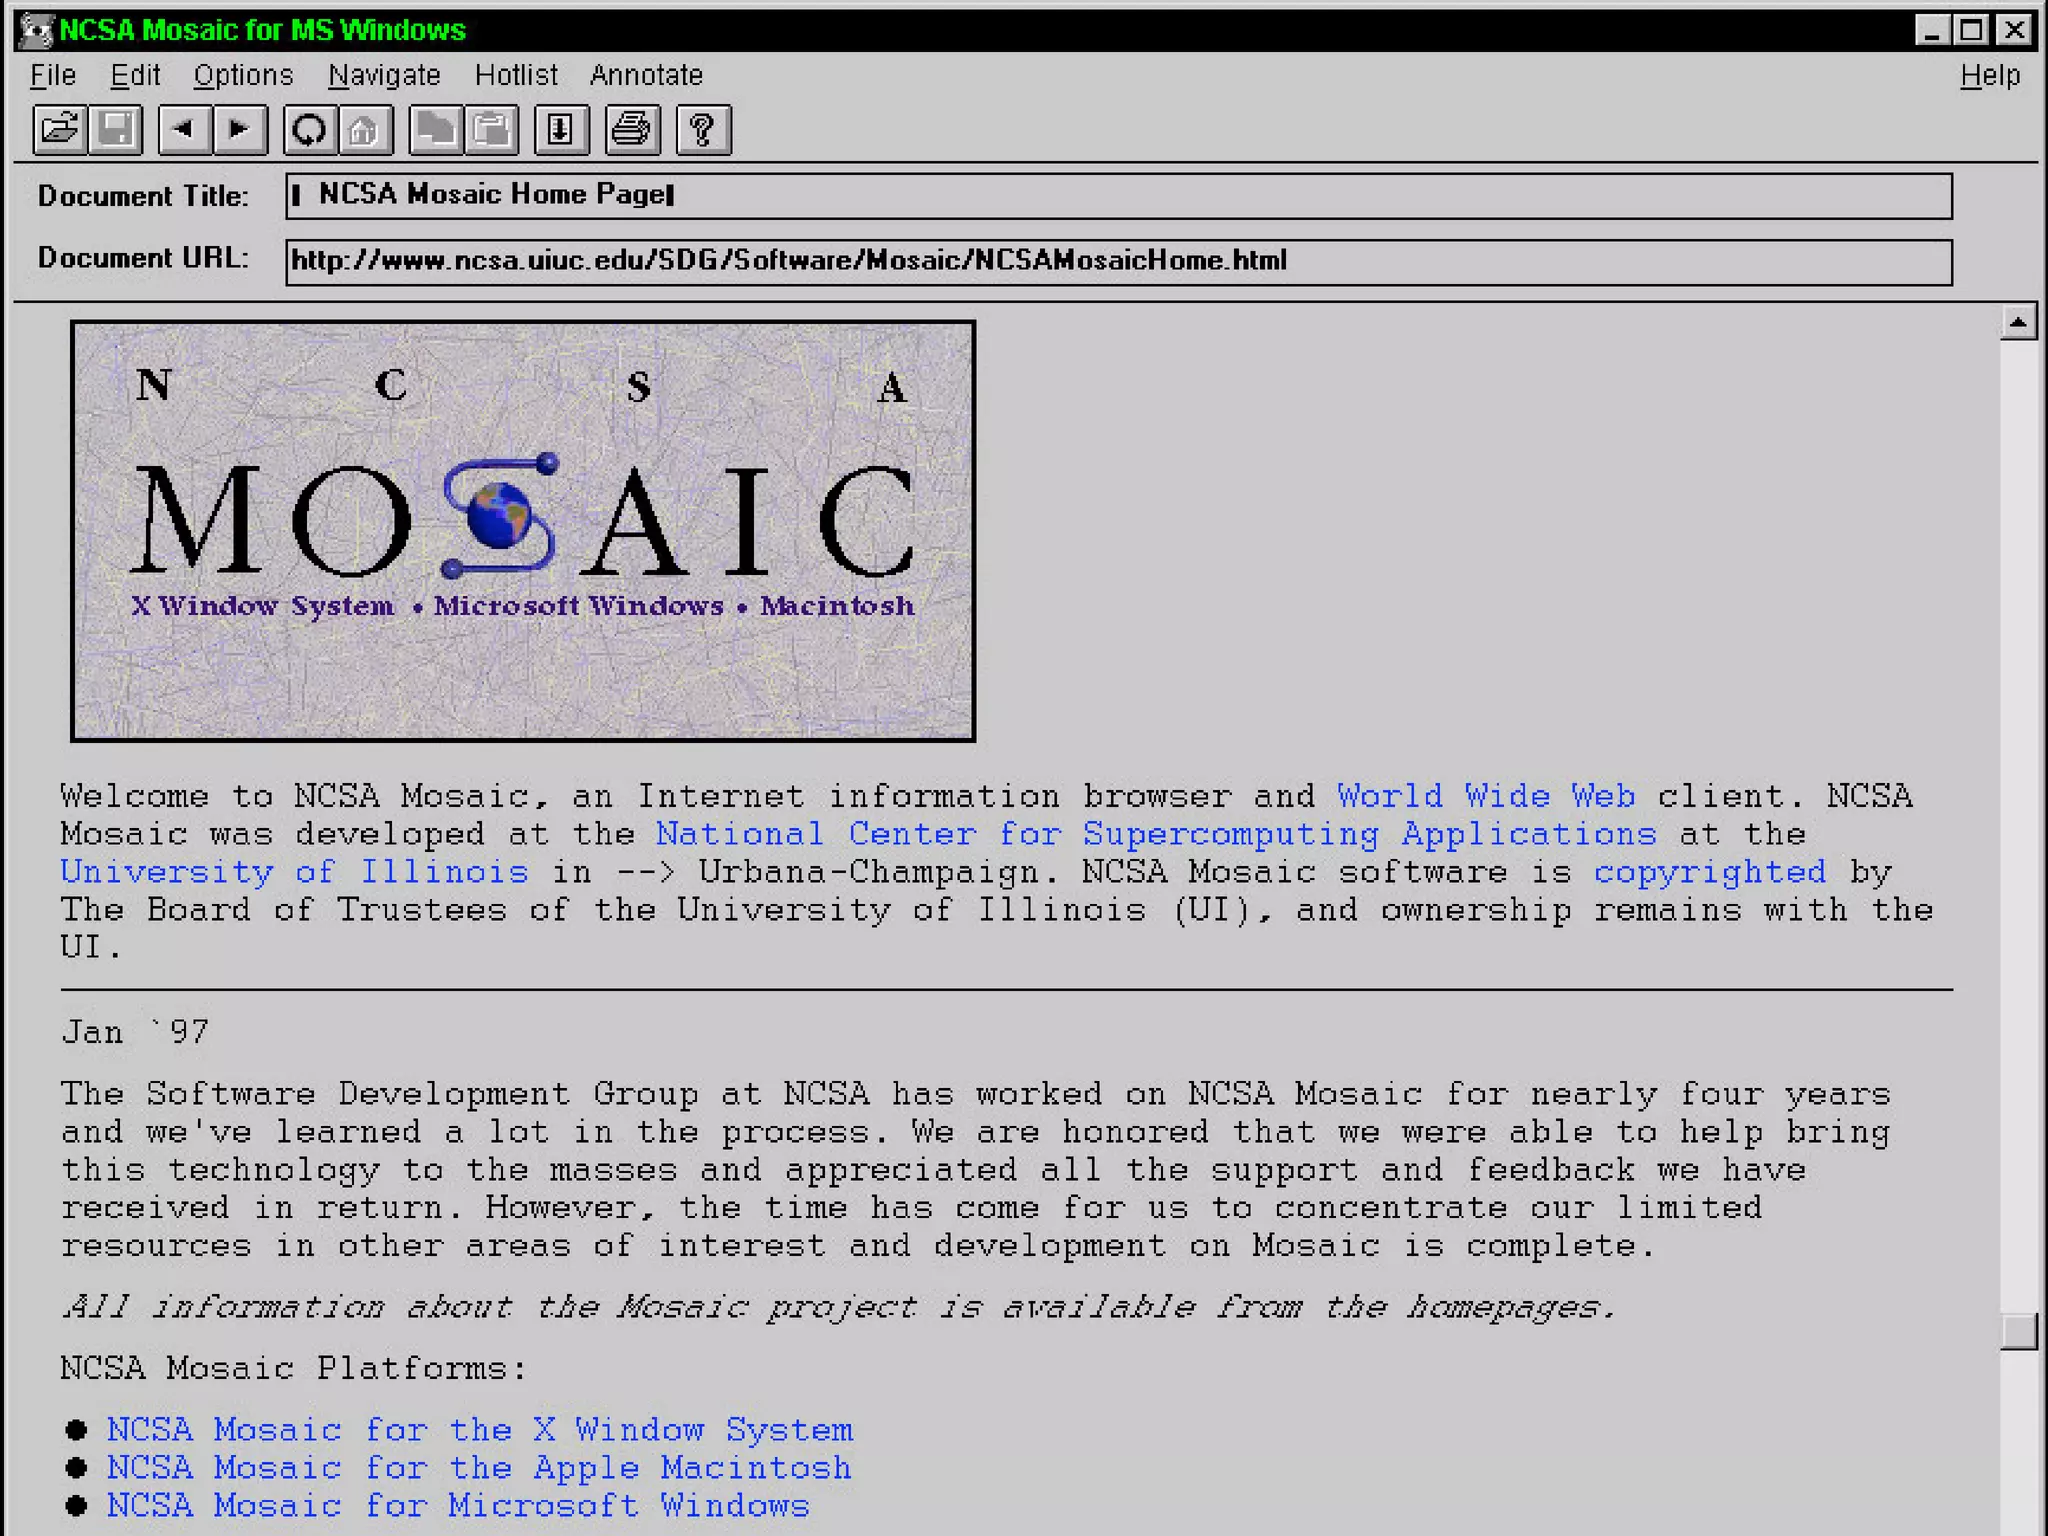Click the Paste clipboard icon
Viewport: 2048px width, 1536px height.
[x=492, y=130]
